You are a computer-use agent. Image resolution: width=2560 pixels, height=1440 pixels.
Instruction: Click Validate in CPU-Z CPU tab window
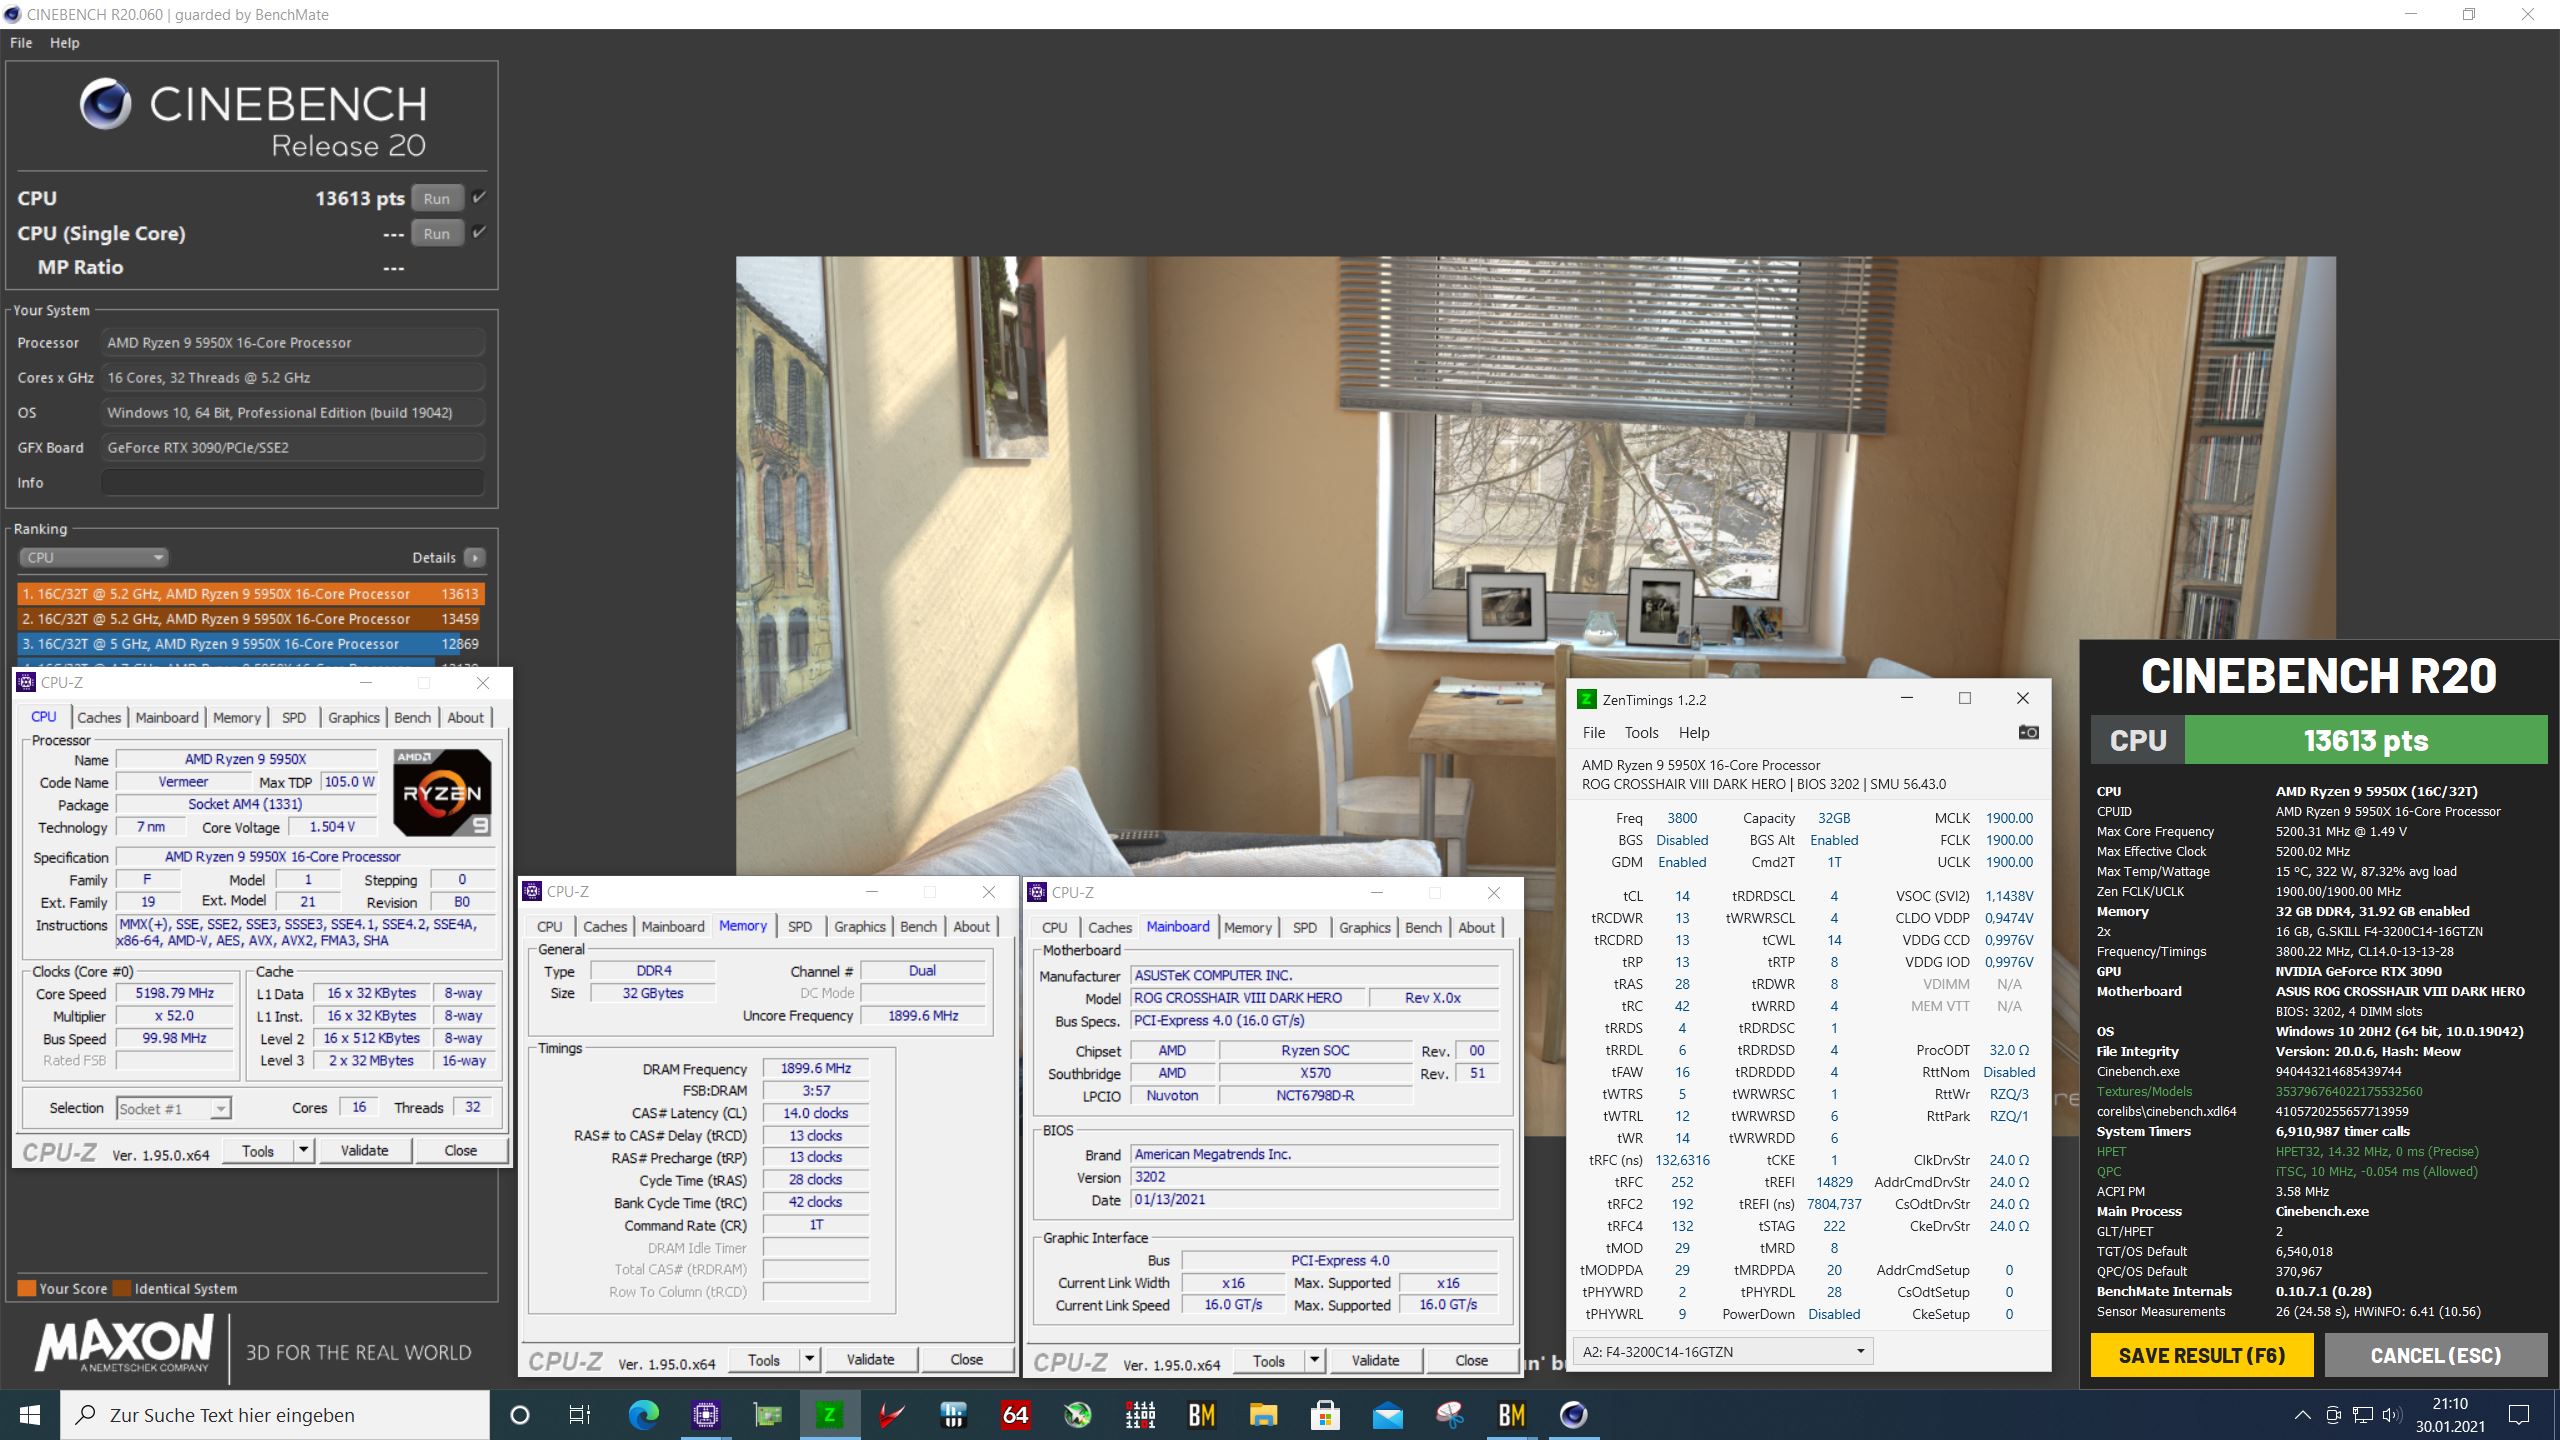point(364,1151)
